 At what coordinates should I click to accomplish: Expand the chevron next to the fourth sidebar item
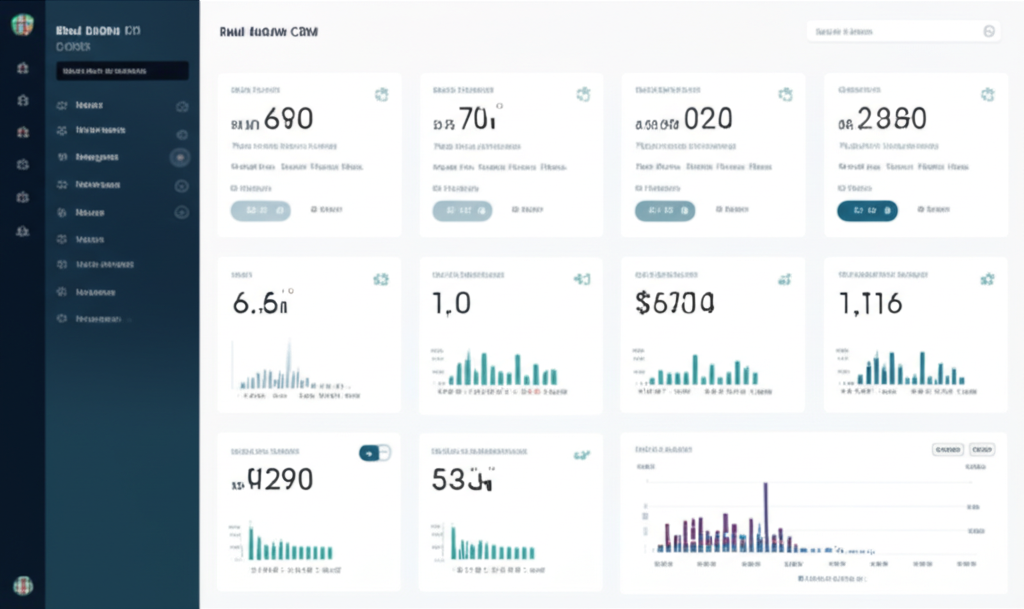click(x=181, y=185)
